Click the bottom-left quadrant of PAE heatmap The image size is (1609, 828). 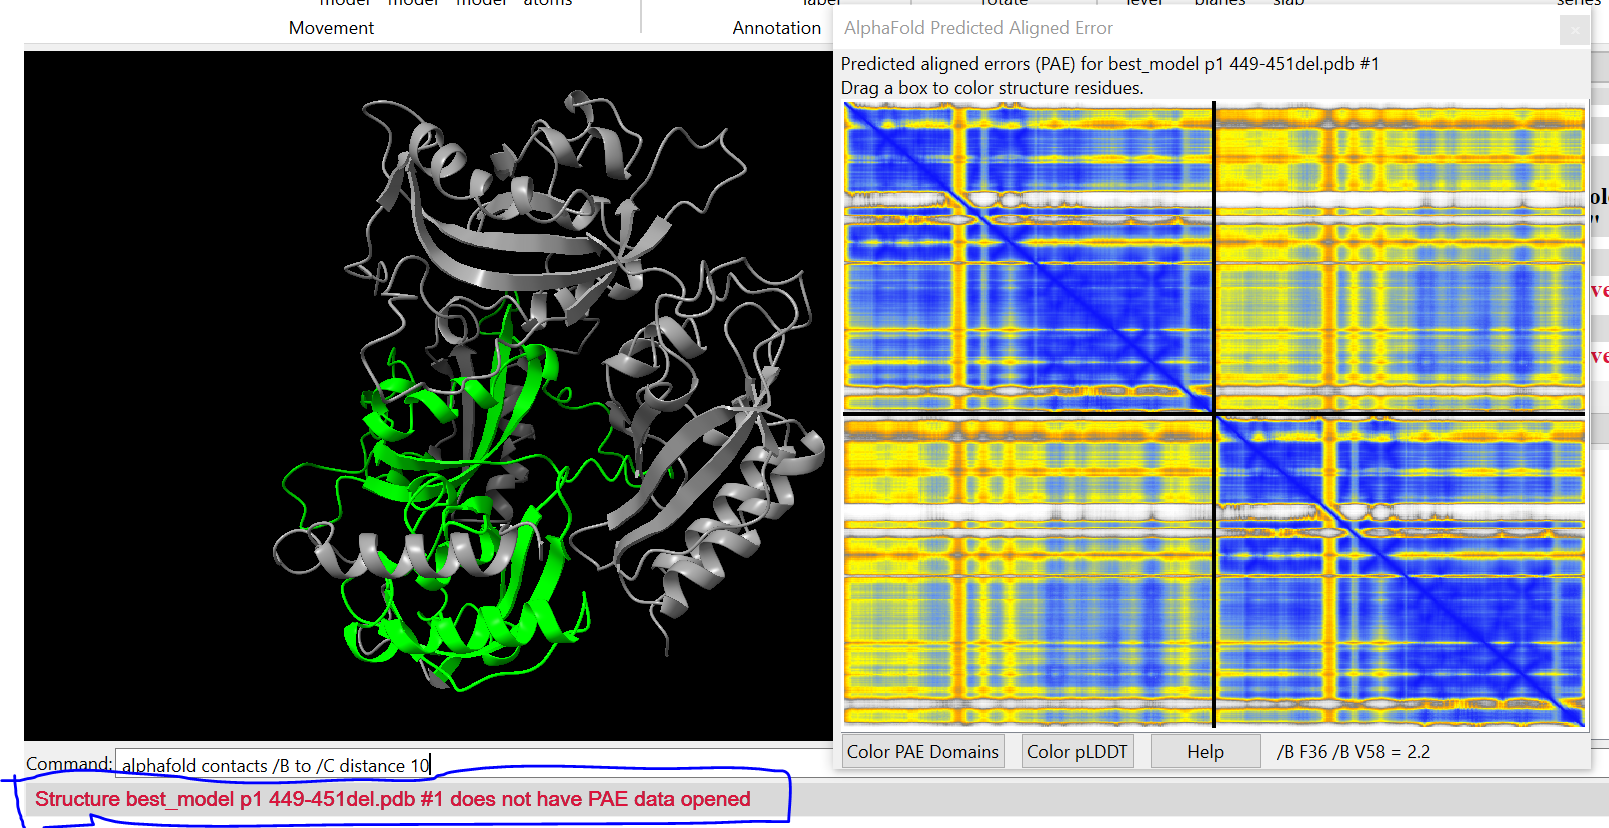pos(1028,570)
